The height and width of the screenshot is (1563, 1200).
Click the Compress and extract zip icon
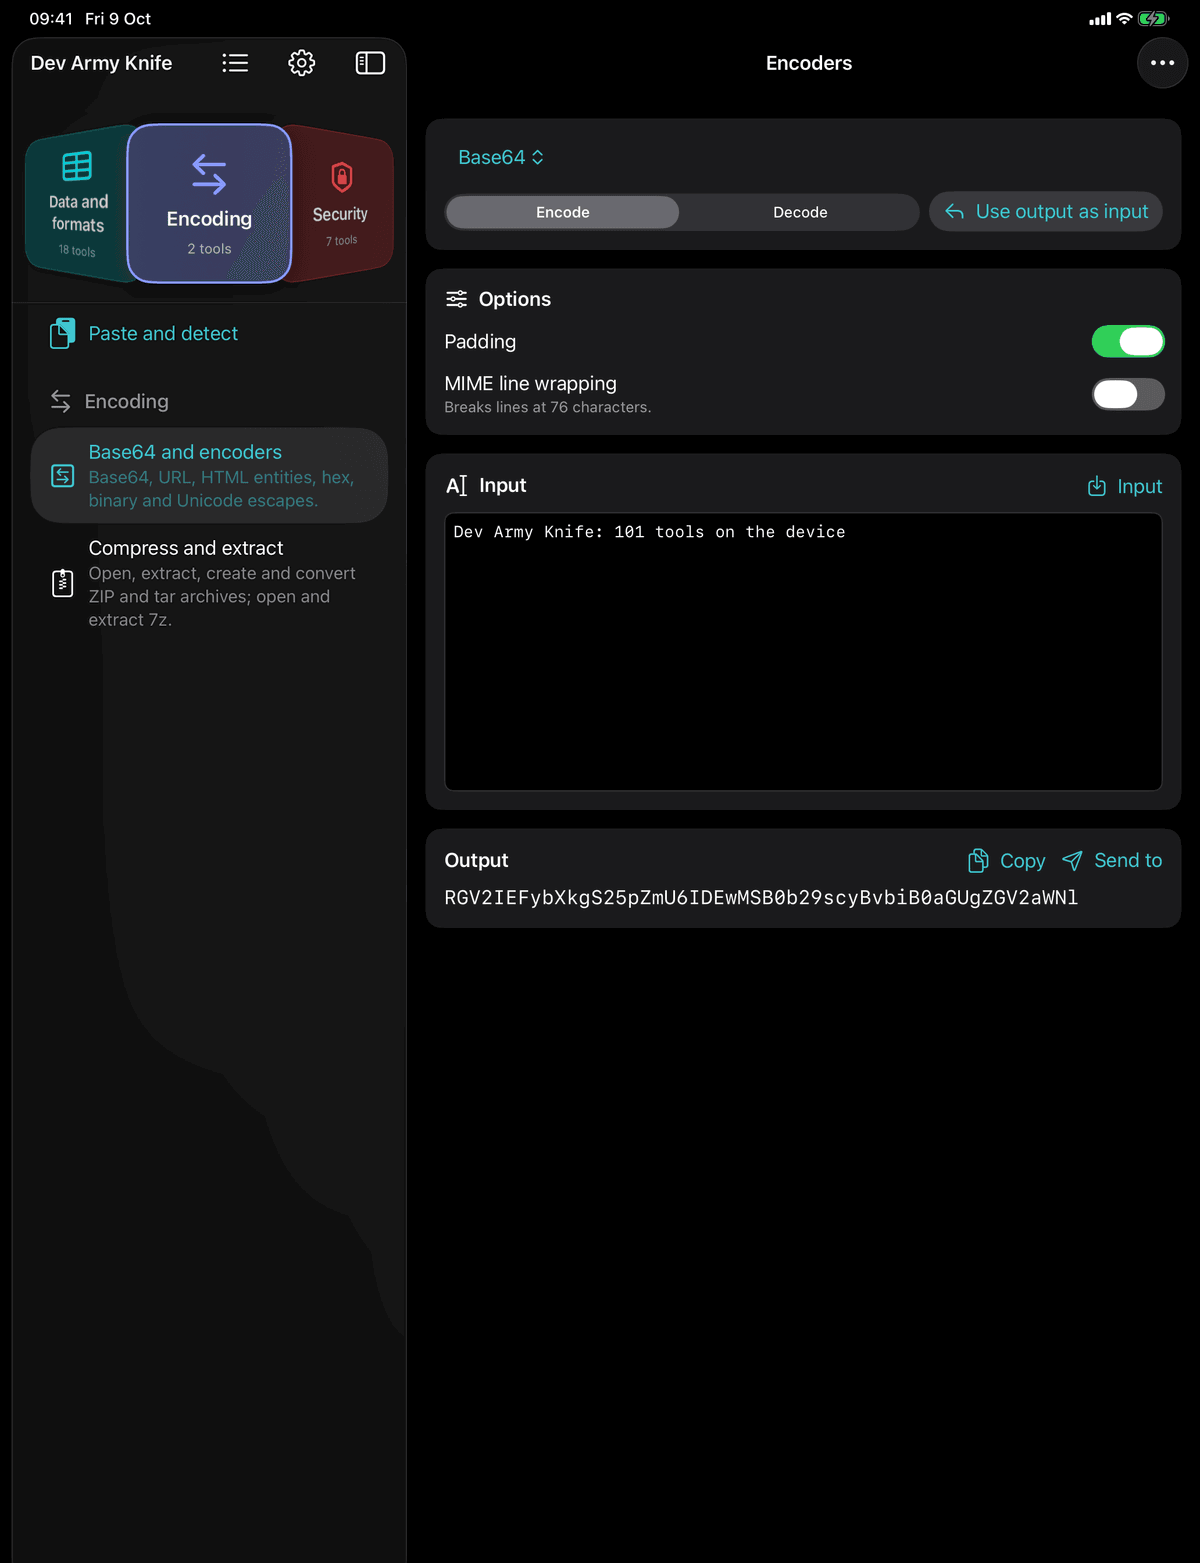click(x=62, y=583)
